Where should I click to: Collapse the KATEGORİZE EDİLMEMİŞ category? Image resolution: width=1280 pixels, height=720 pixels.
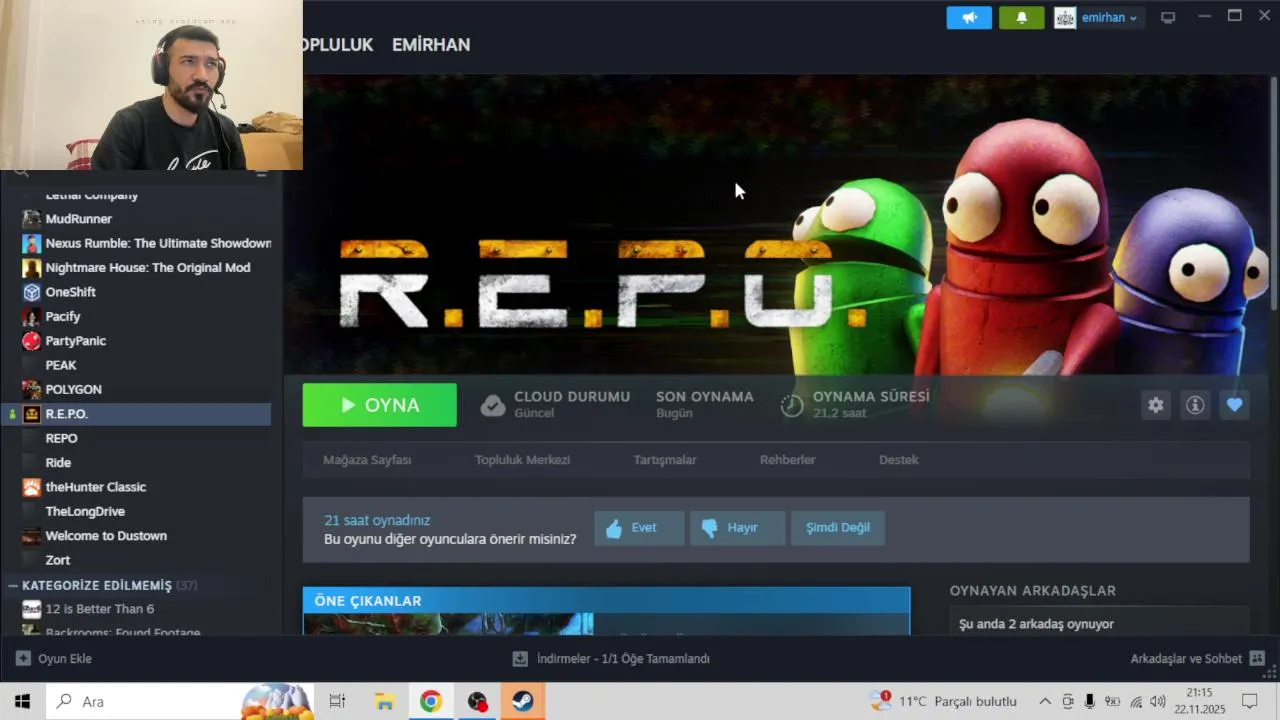13,585
